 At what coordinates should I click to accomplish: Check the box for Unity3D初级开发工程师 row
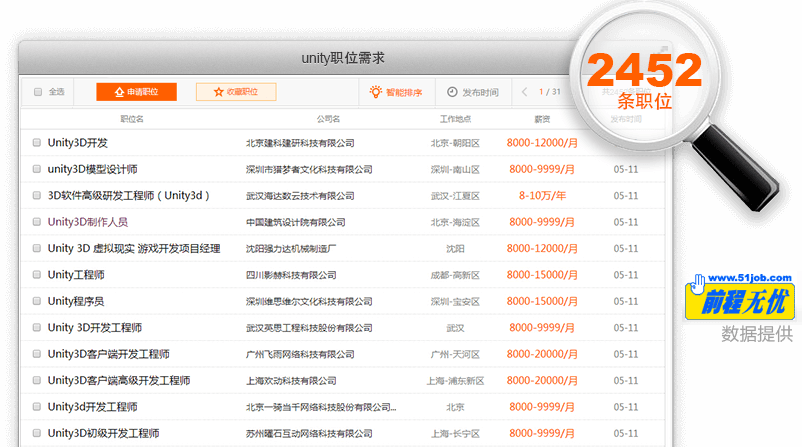(x=37, y=433)
